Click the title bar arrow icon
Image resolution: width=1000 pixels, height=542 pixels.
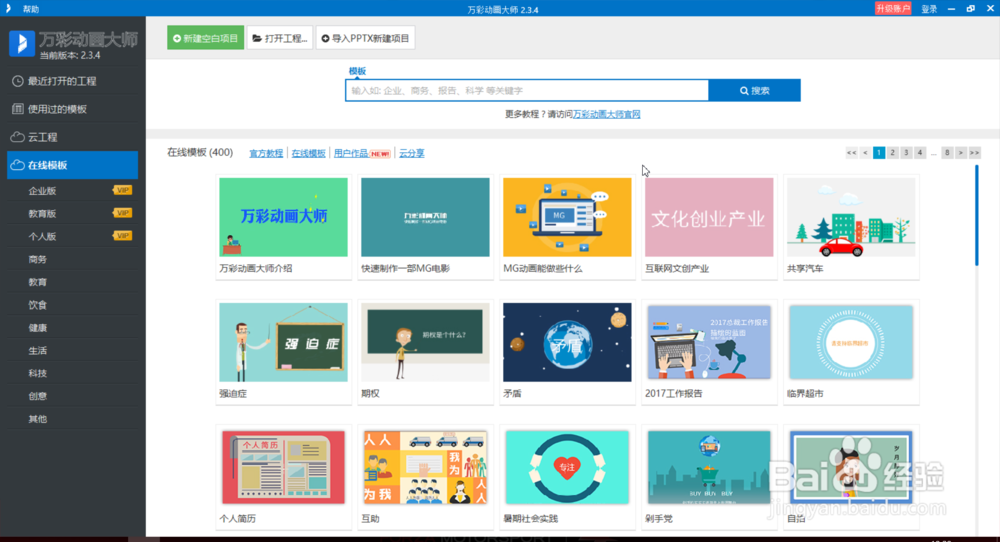click(8, 8)
